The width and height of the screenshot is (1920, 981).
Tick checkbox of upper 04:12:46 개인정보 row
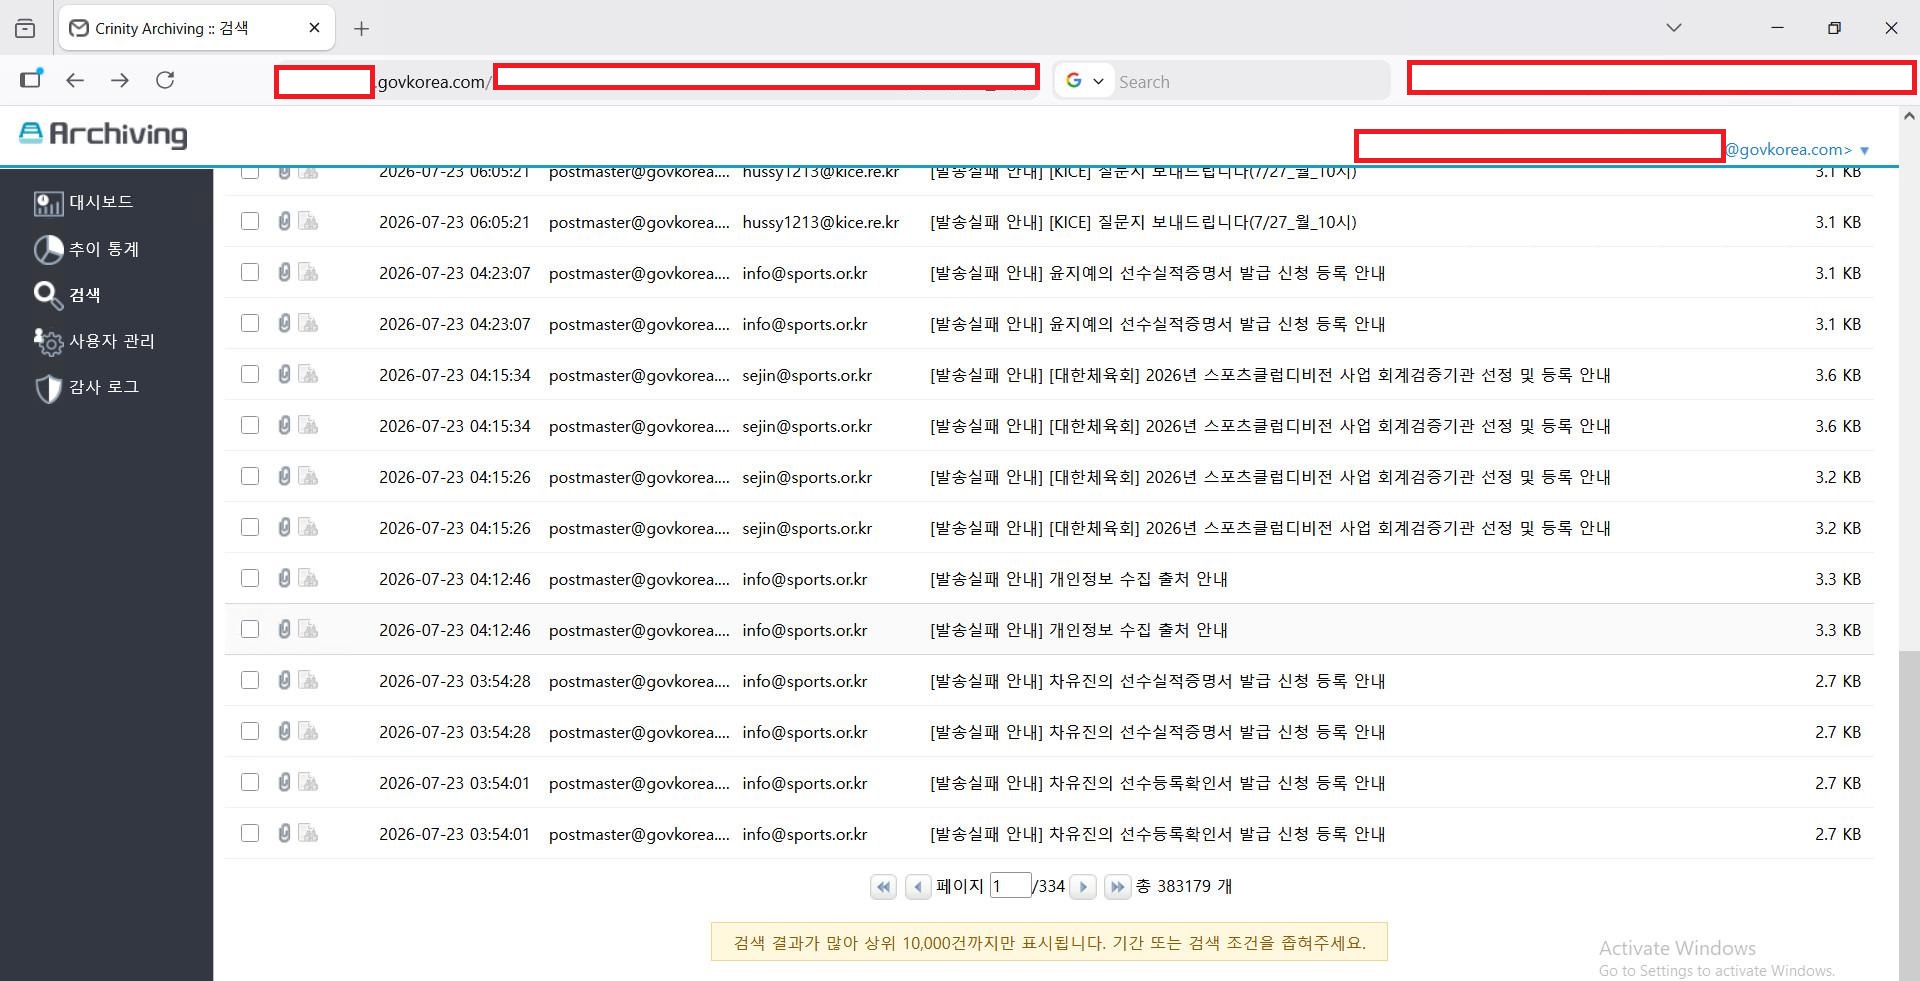[250, 578]
